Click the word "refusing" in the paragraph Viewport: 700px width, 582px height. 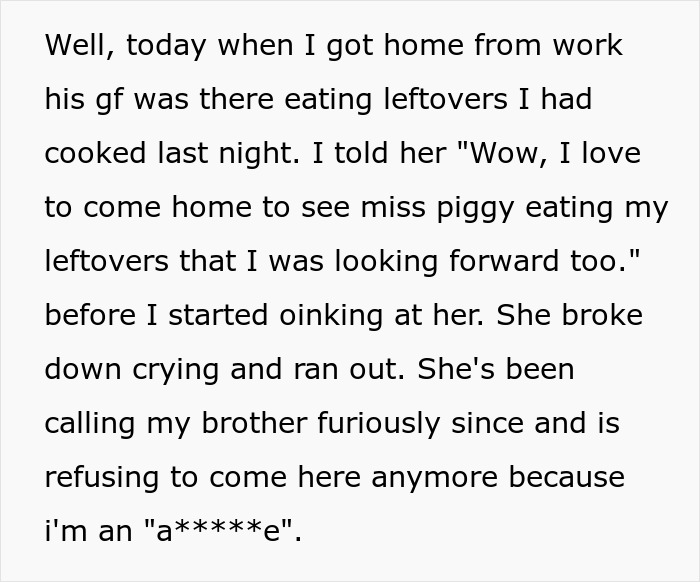point(107,478)
